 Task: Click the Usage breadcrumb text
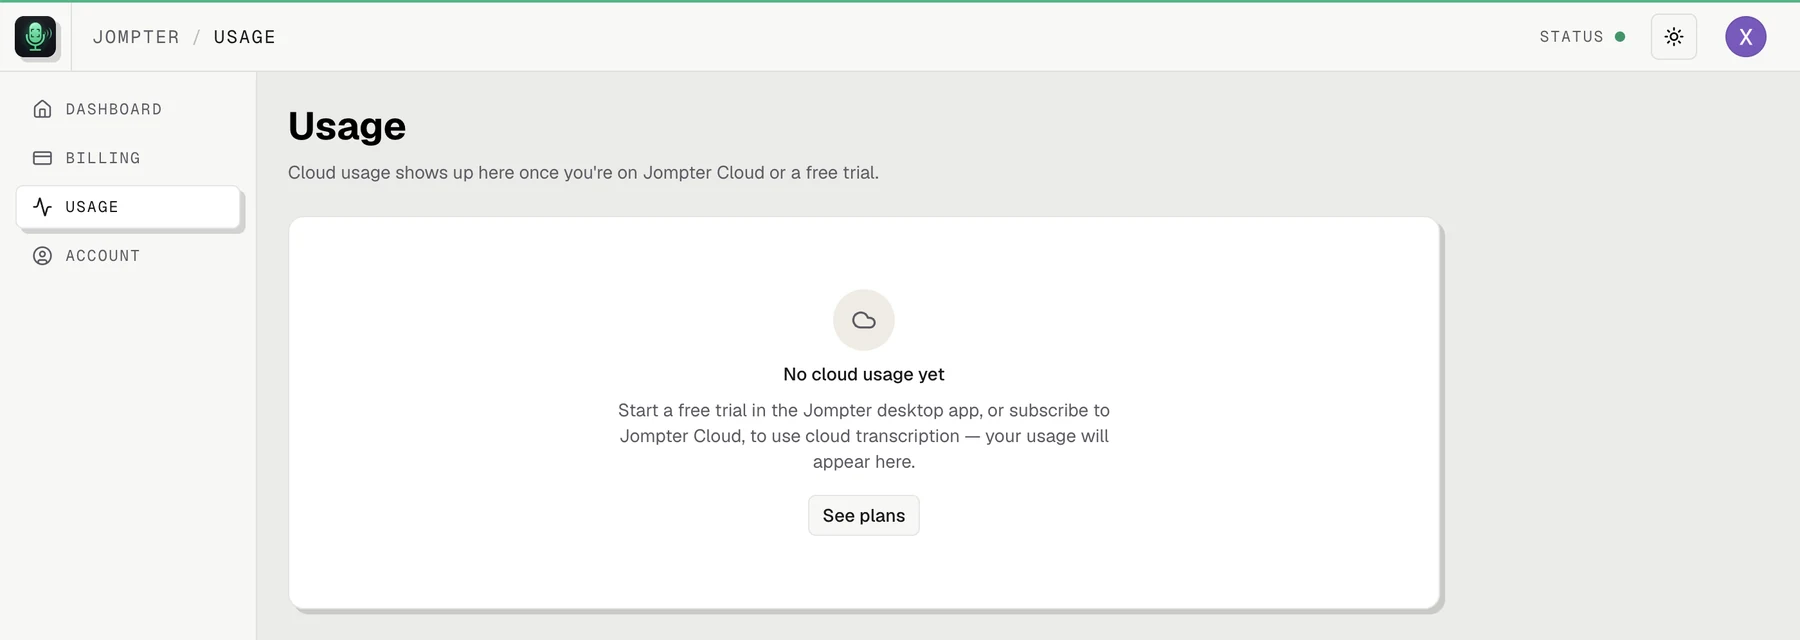click(x=244, y=37)
